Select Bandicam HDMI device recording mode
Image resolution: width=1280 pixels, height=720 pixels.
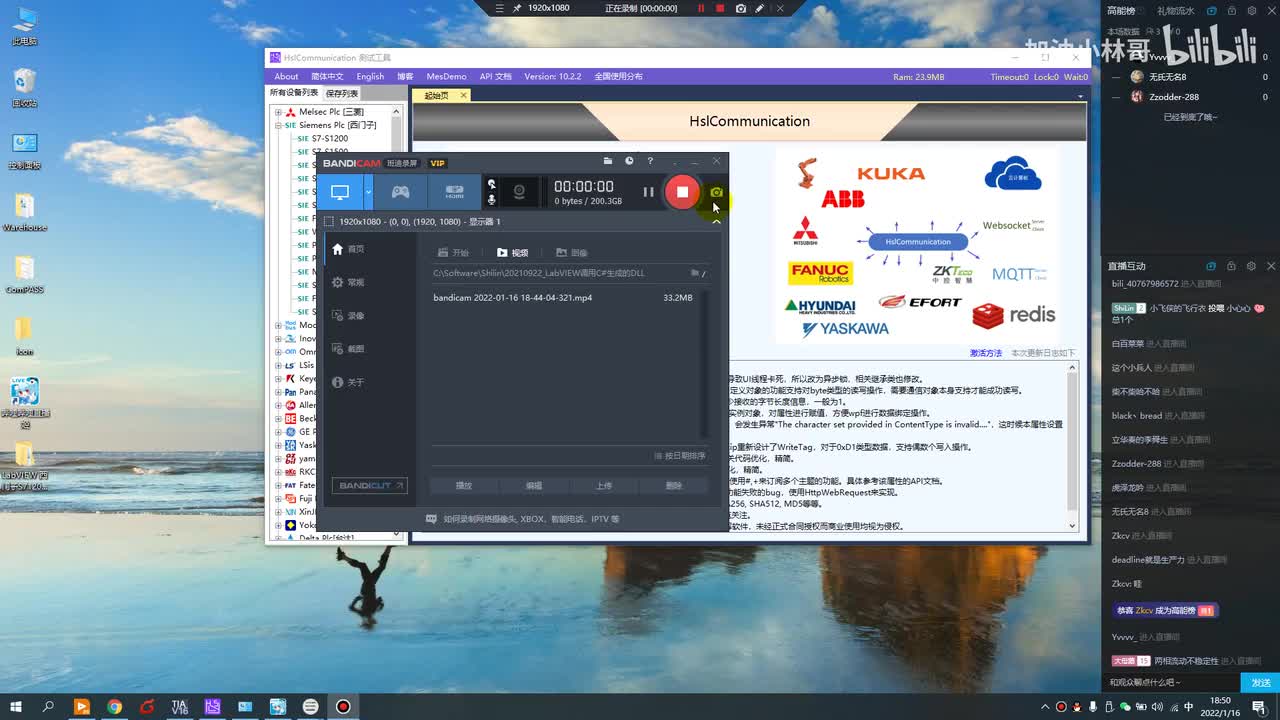pos(455,192)
